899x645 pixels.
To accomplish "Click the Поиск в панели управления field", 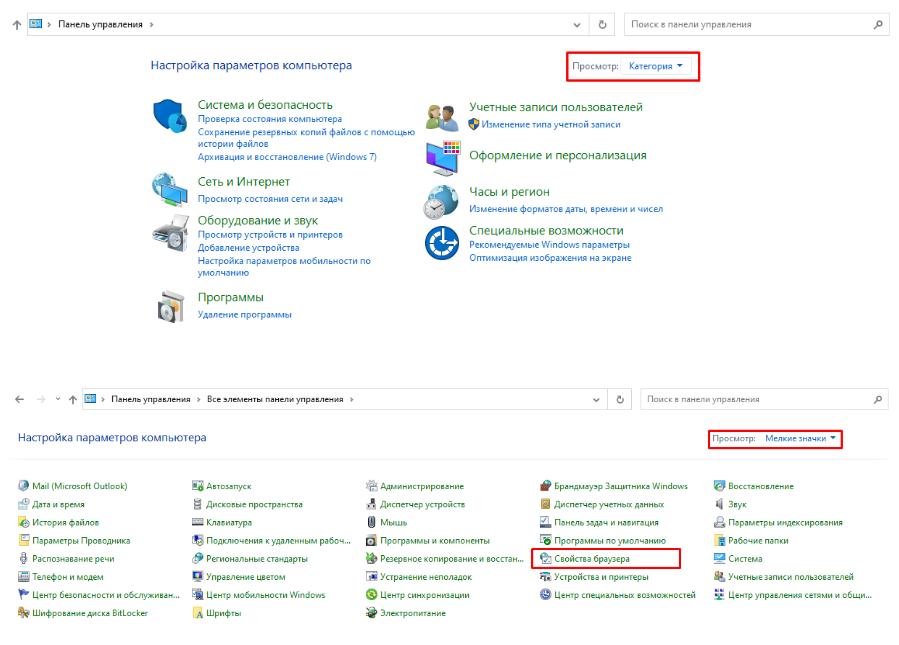I will coord(748,24).
